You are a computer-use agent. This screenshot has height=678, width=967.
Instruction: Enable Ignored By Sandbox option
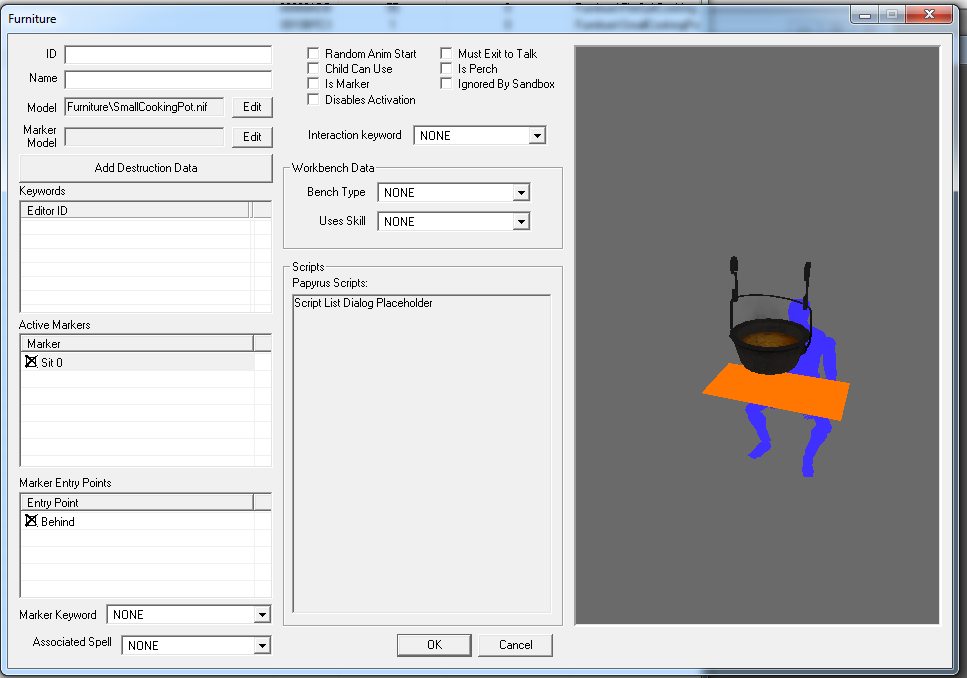447,85
